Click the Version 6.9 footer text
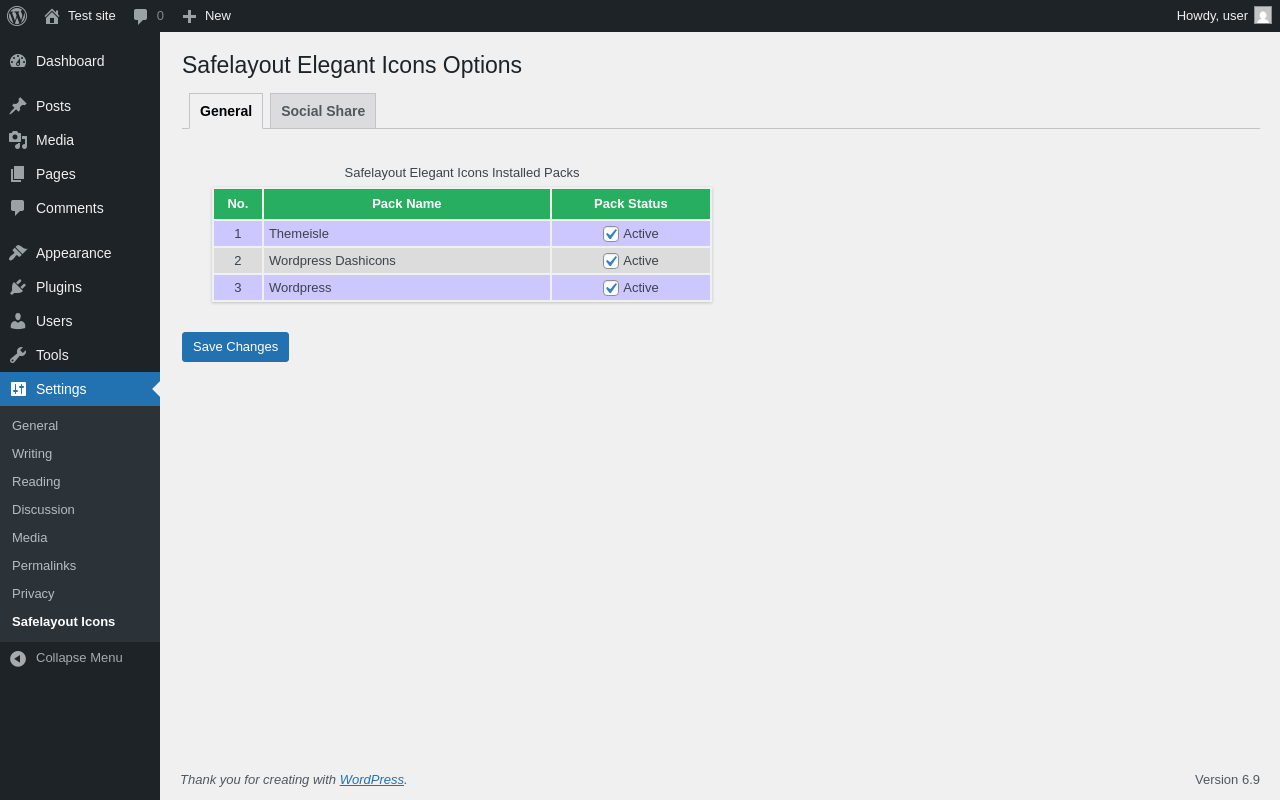The image size is (1280, 800). (1227, 780)
